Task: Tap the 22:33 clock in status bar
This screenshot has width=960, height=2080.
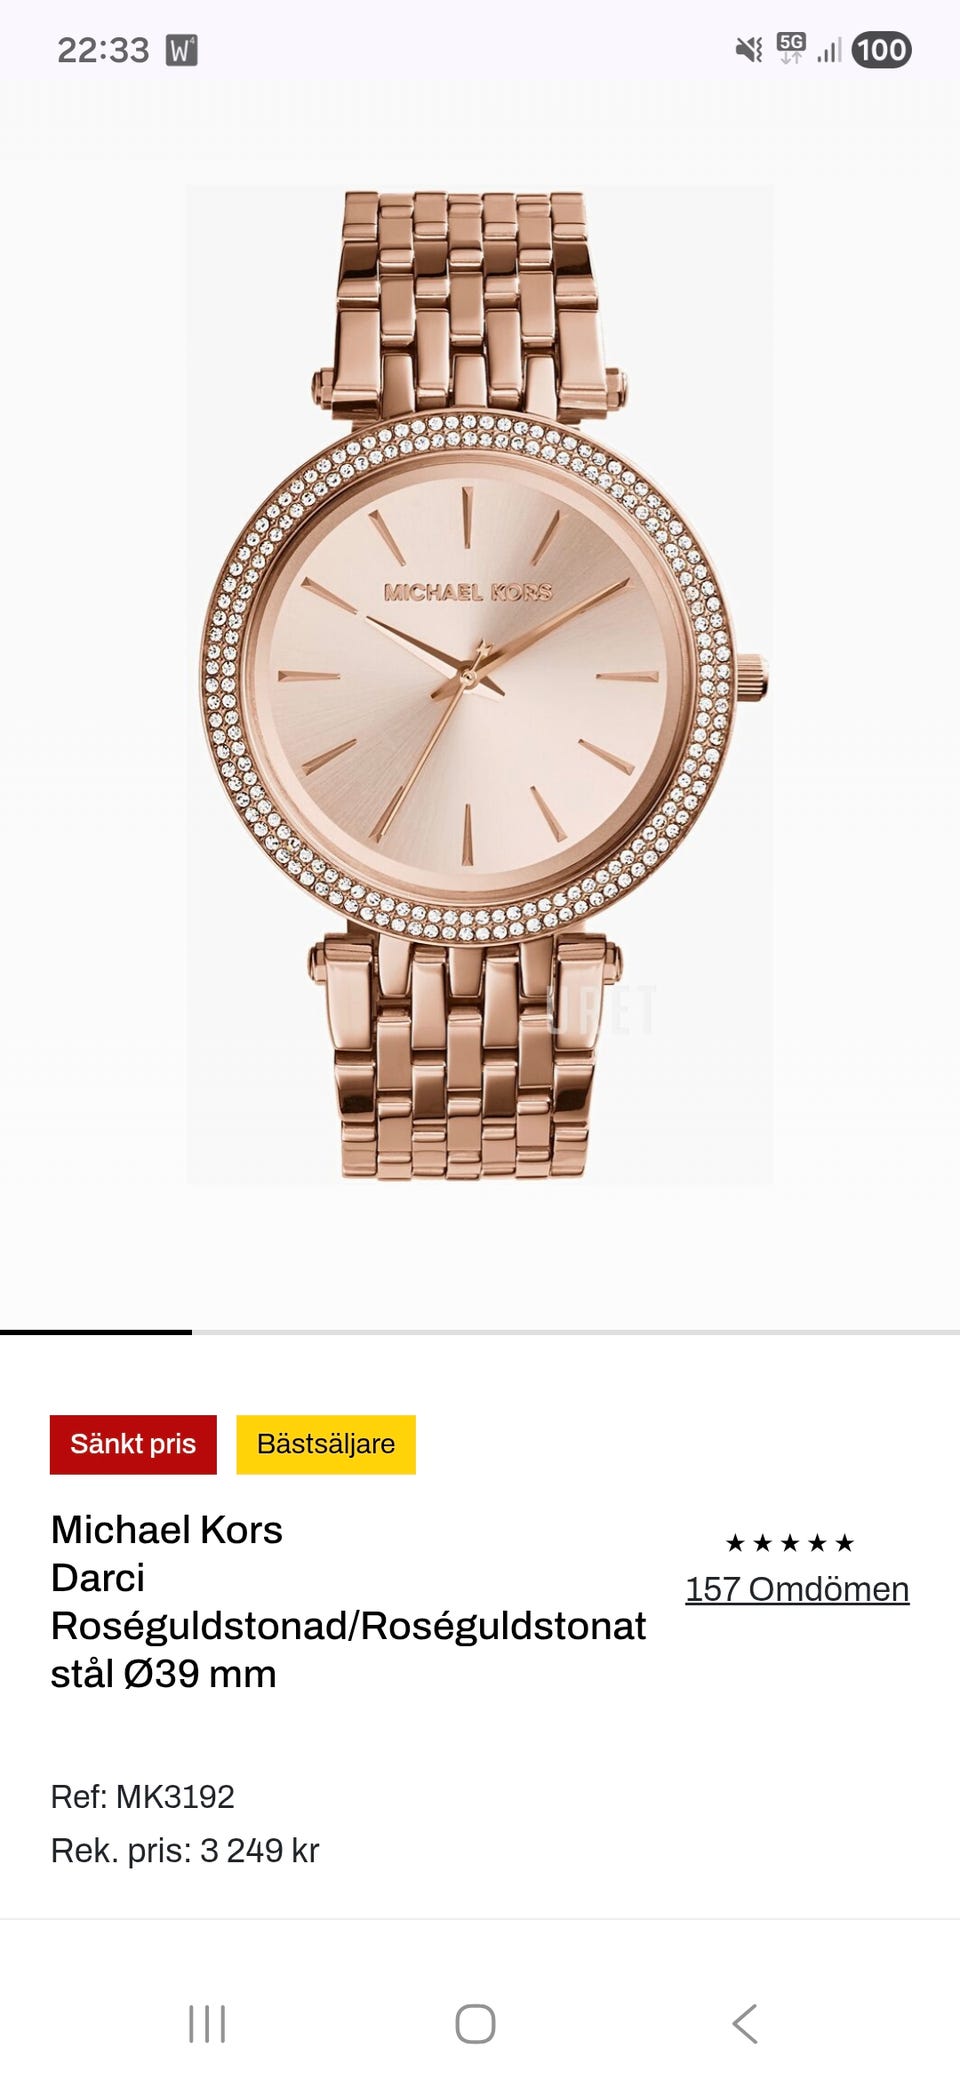Action: pos(103,50)
